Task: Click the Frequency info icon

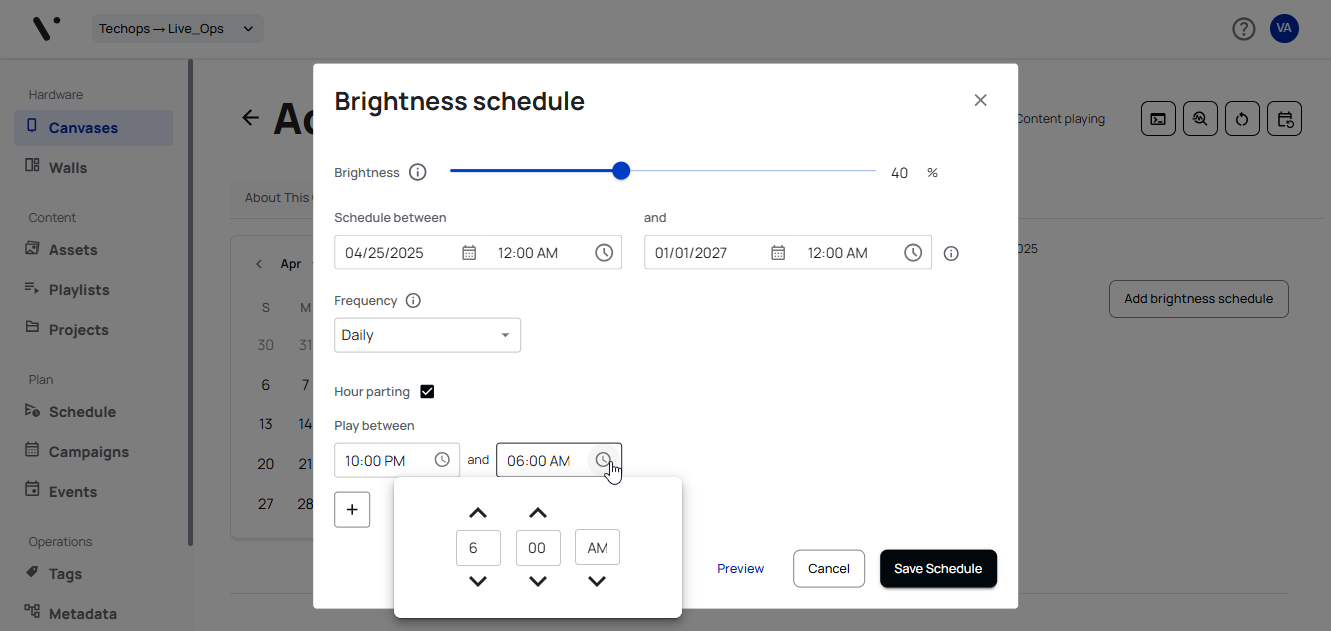Action: (x=413, y=300)
